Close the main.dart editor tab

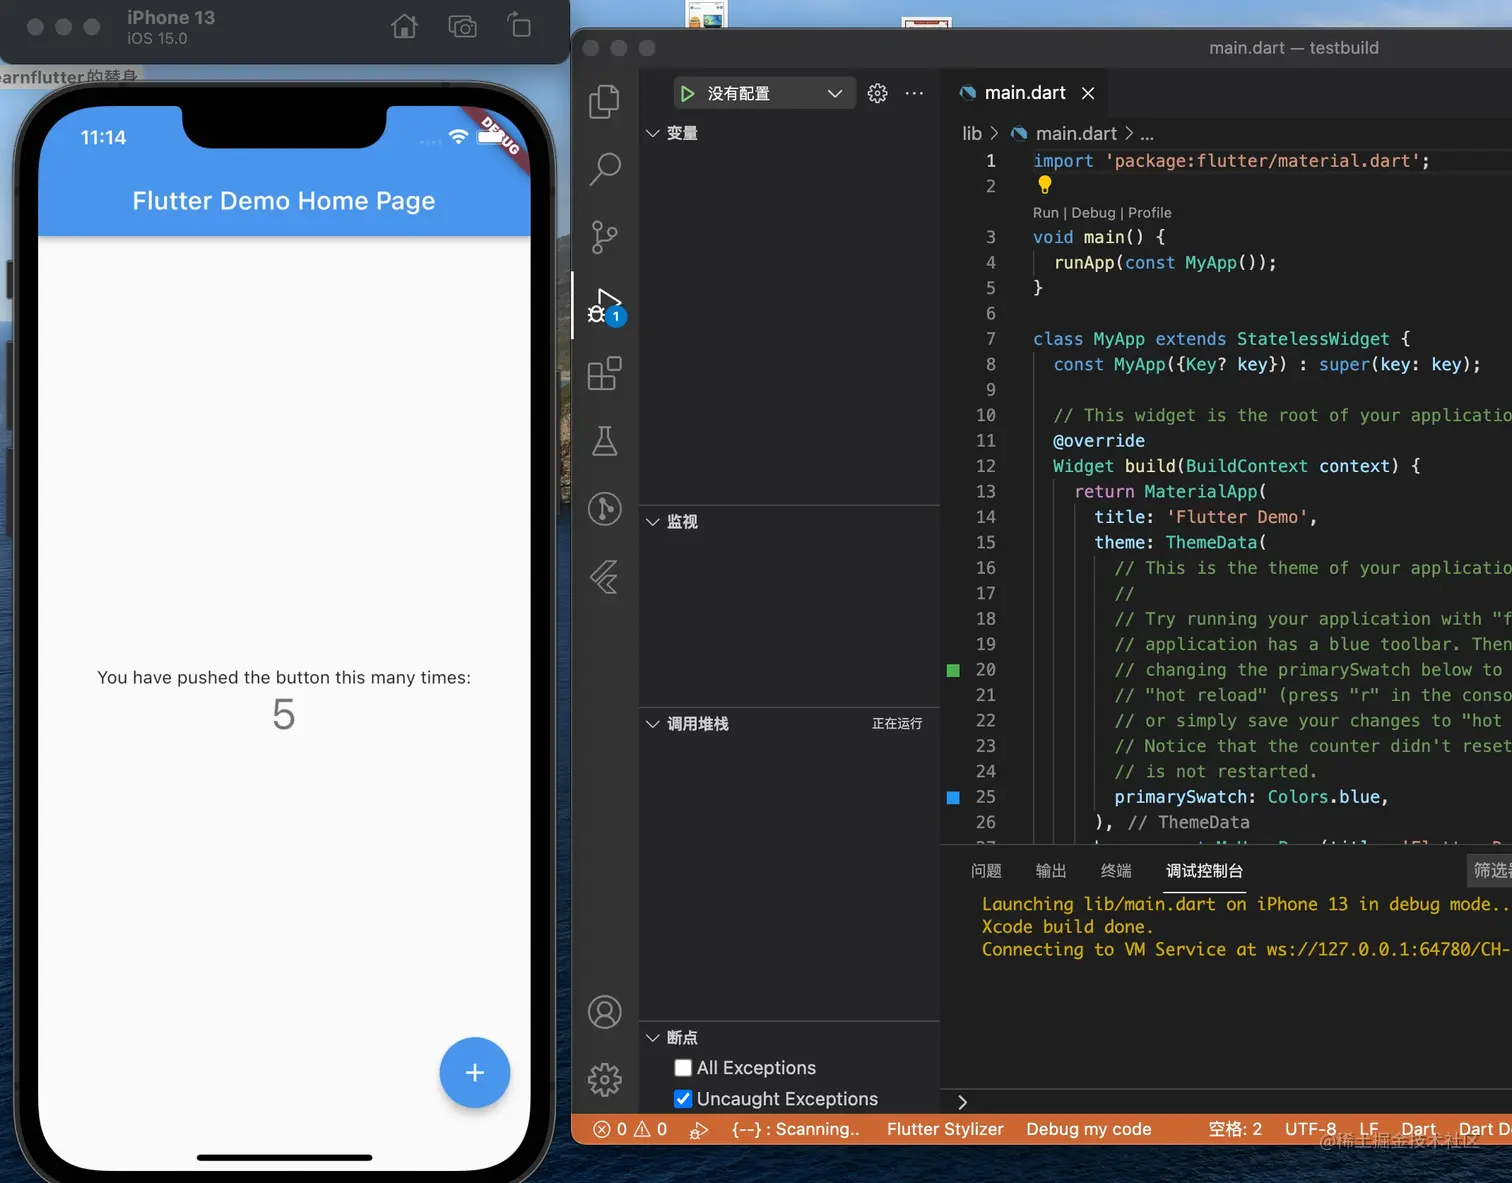click(1088, 93)
